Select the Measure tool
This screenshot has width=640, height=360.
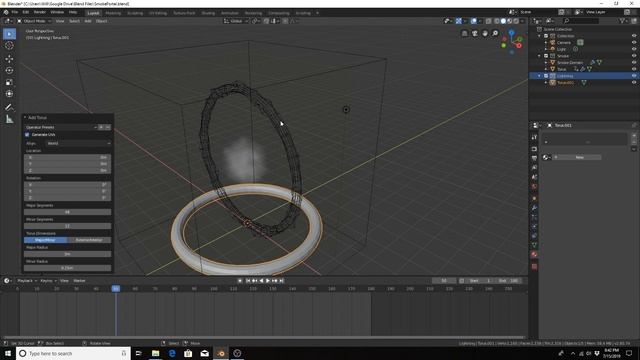click(9, 119)
